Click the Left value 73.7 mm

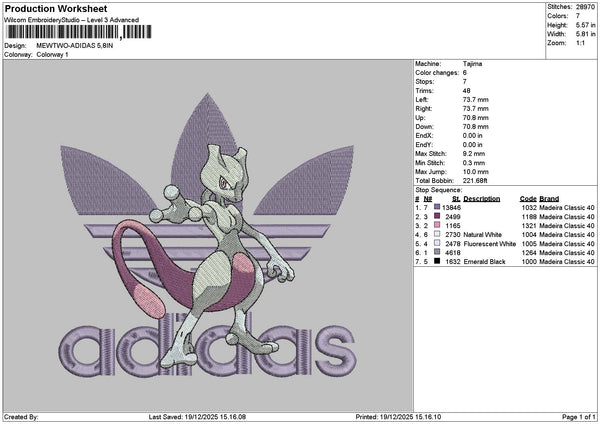tap(476, 100)
